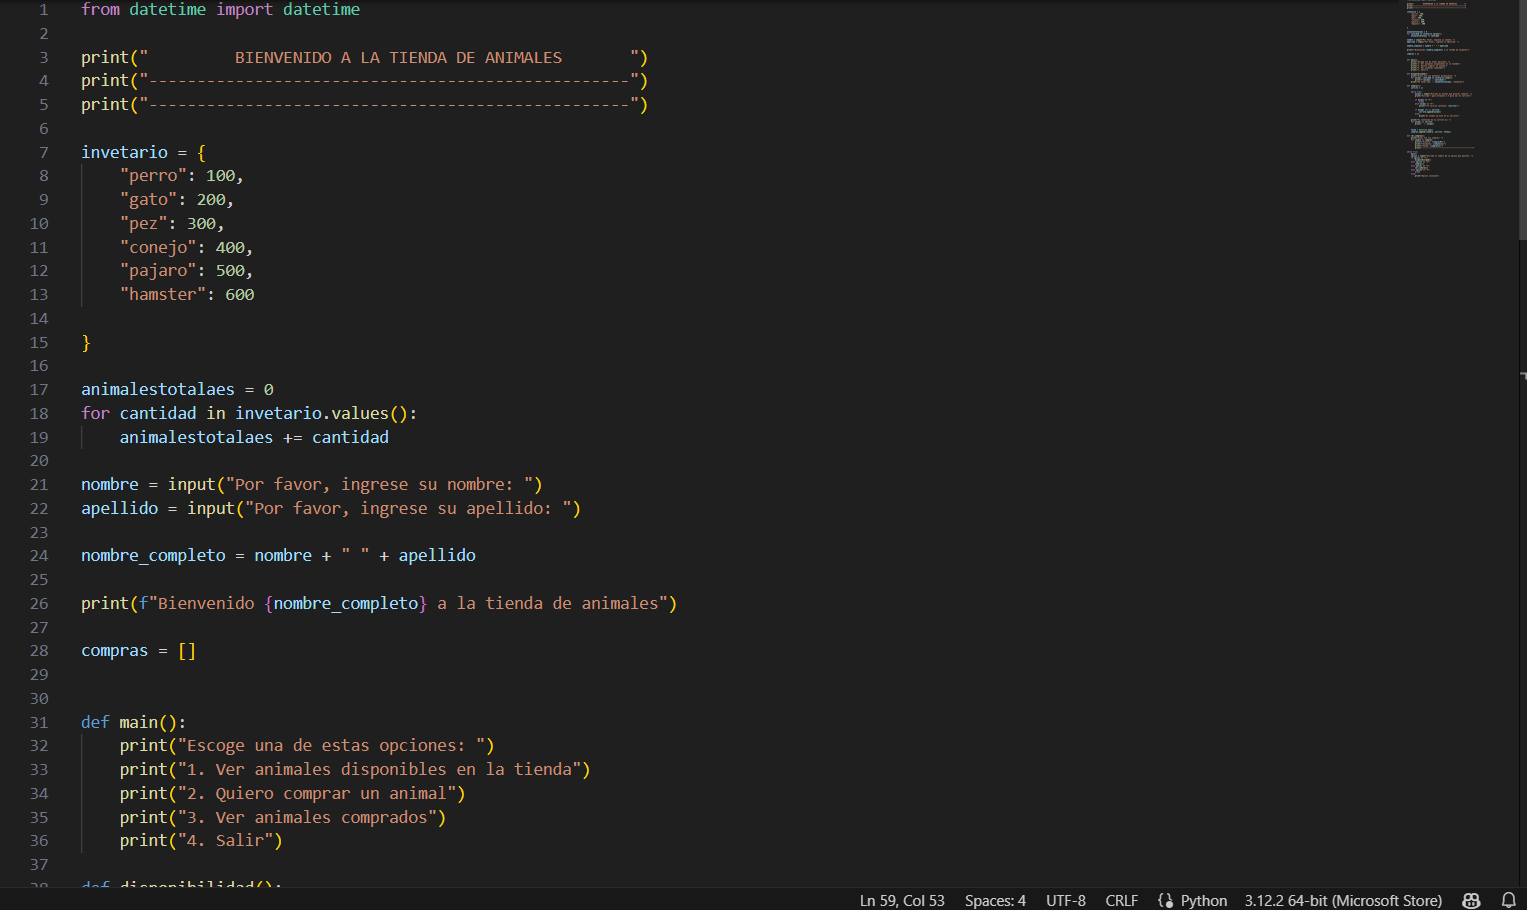Screen dimensions: 1527x910
Task: Click 'for cantidad in invetario.values():' line
Action: (249, 413)
